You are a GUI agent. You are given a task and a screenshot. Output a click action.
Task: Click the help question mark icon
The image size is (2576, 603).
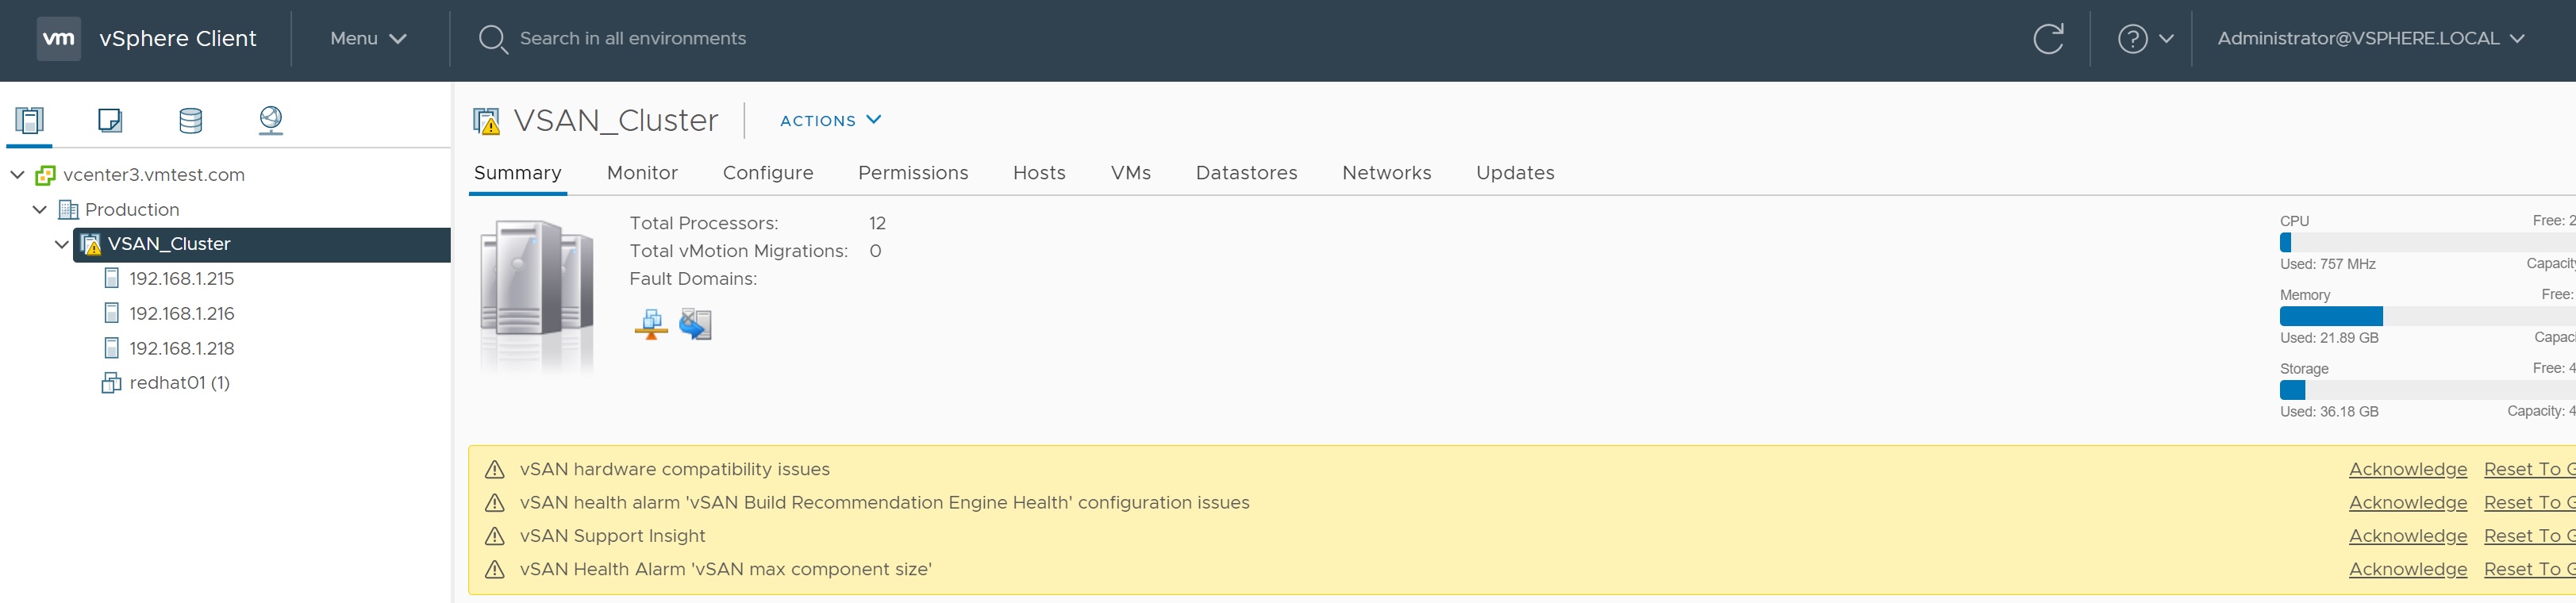tap(2132, 39)
